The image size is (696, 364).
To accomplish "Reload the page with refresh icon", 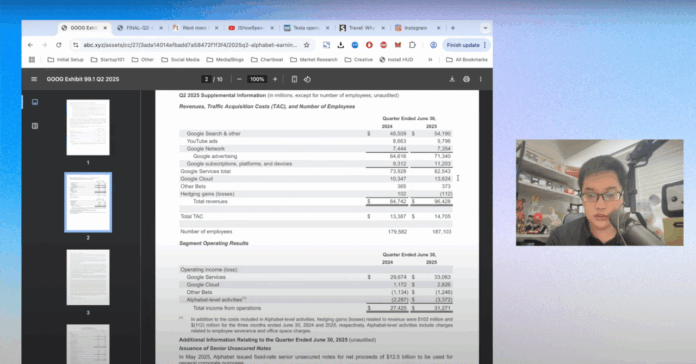I will (59, 45).
